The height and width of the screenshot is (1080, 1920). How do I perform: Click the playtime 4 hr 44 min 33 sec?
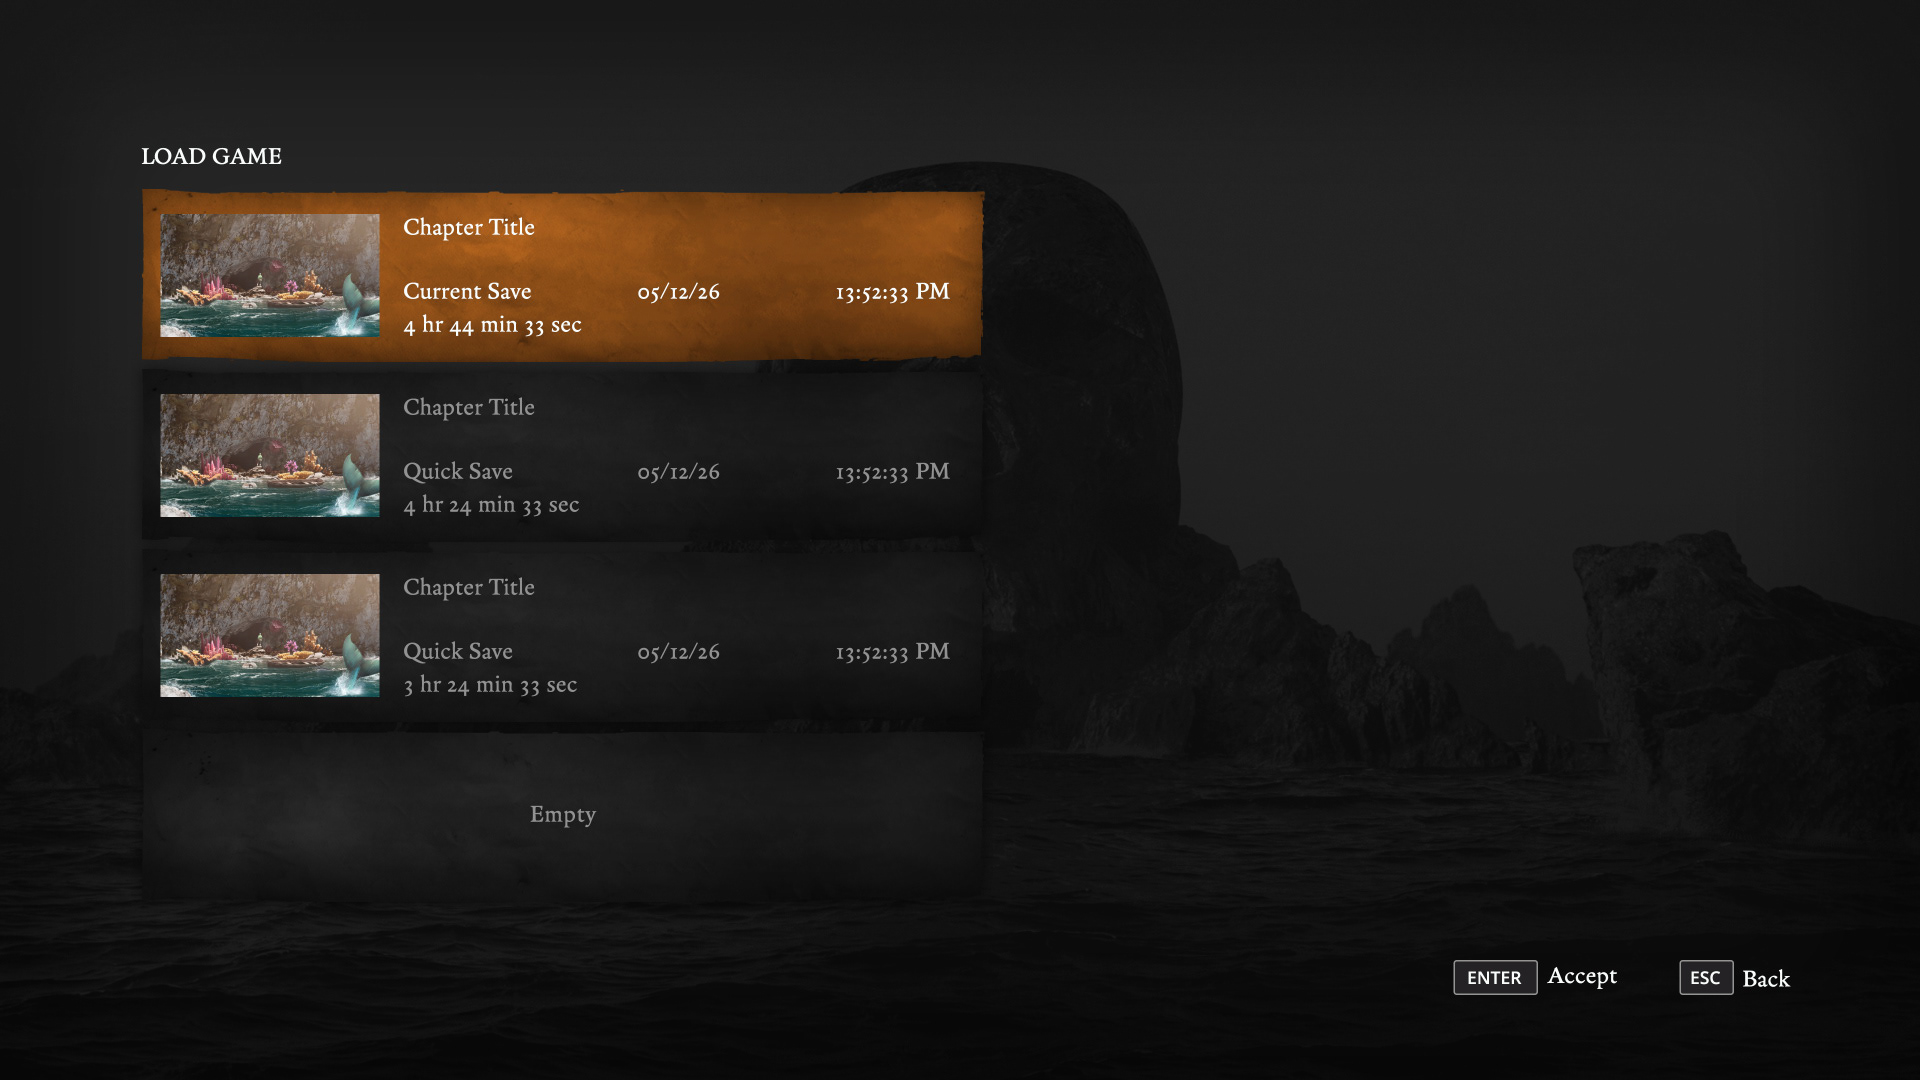click(x=492, y=325)
